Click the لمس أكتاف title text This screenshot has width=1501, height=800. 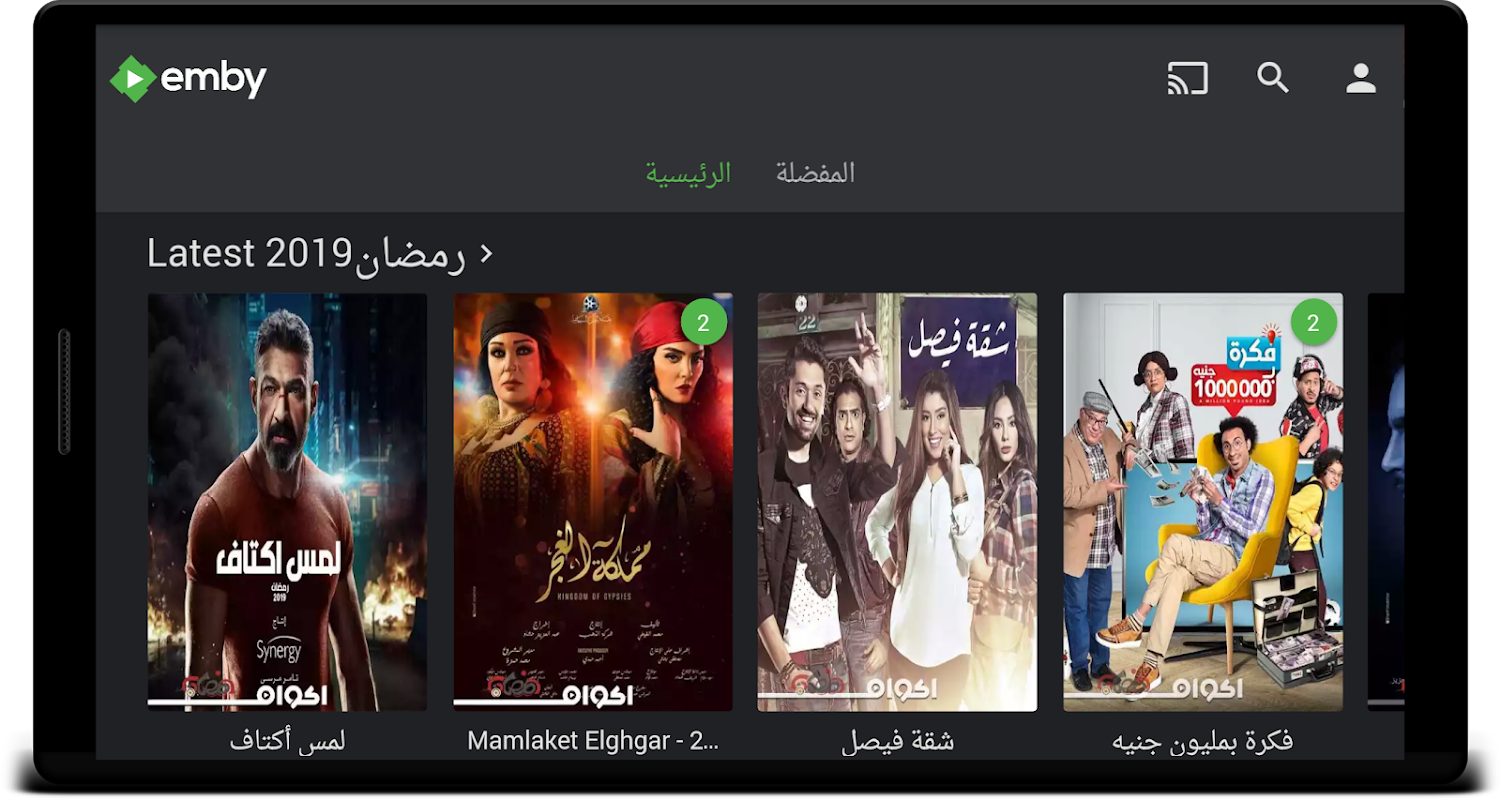pyautogui.click(x=287, y=741)
